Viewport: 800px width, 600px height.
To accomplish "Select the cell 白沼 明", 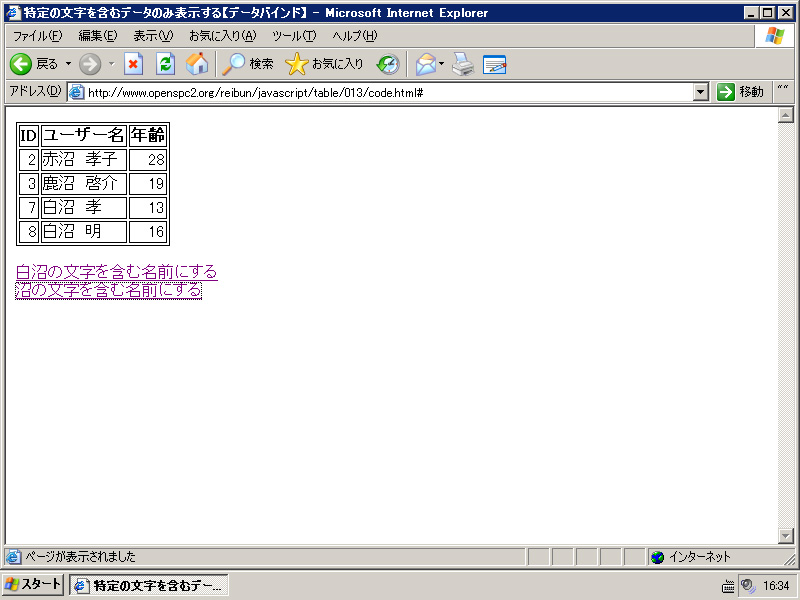I will pyautogui.click(x=84, y=231).
